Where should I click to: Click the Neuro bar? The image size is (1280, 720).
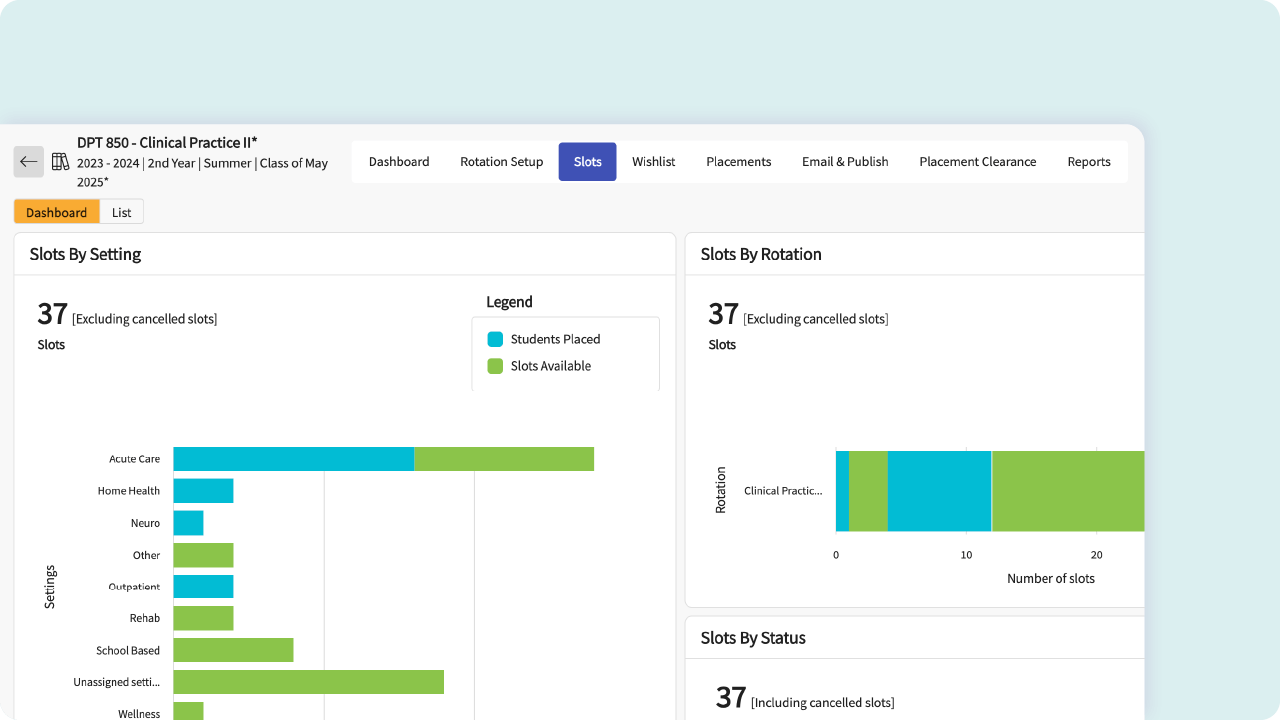(x=189, y=523)
